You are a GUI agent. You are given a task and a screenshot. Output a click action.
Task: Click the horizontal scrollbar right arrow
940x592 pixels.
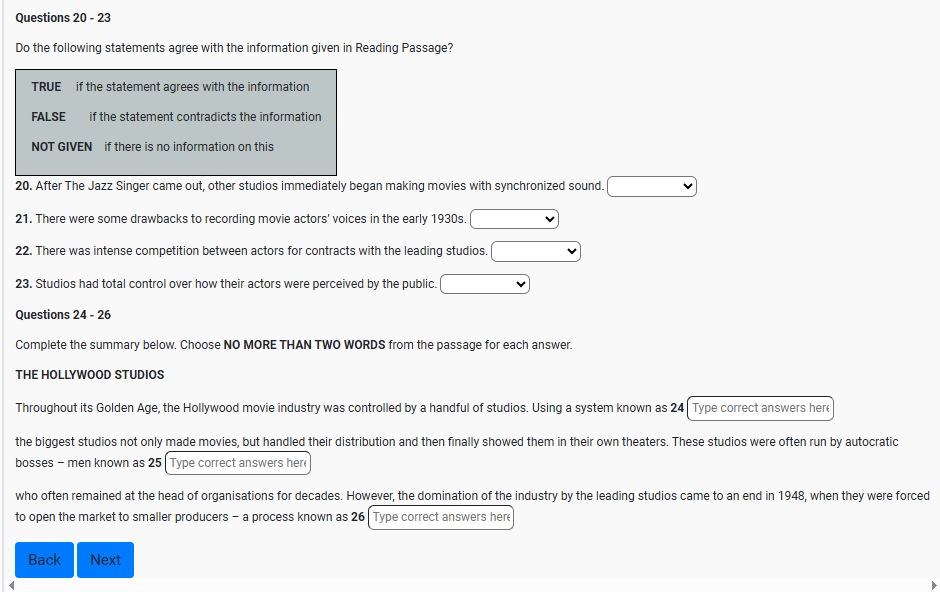click(931, 585)
